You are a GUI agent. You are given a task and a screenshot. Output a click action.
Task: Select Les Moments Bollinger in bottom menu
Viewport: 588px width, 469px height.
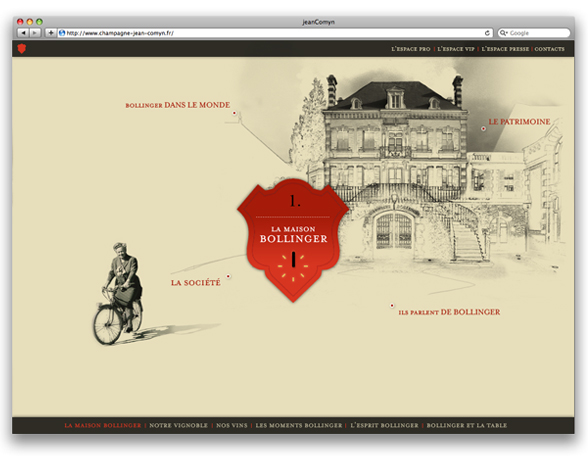click(x=299, y=426)
